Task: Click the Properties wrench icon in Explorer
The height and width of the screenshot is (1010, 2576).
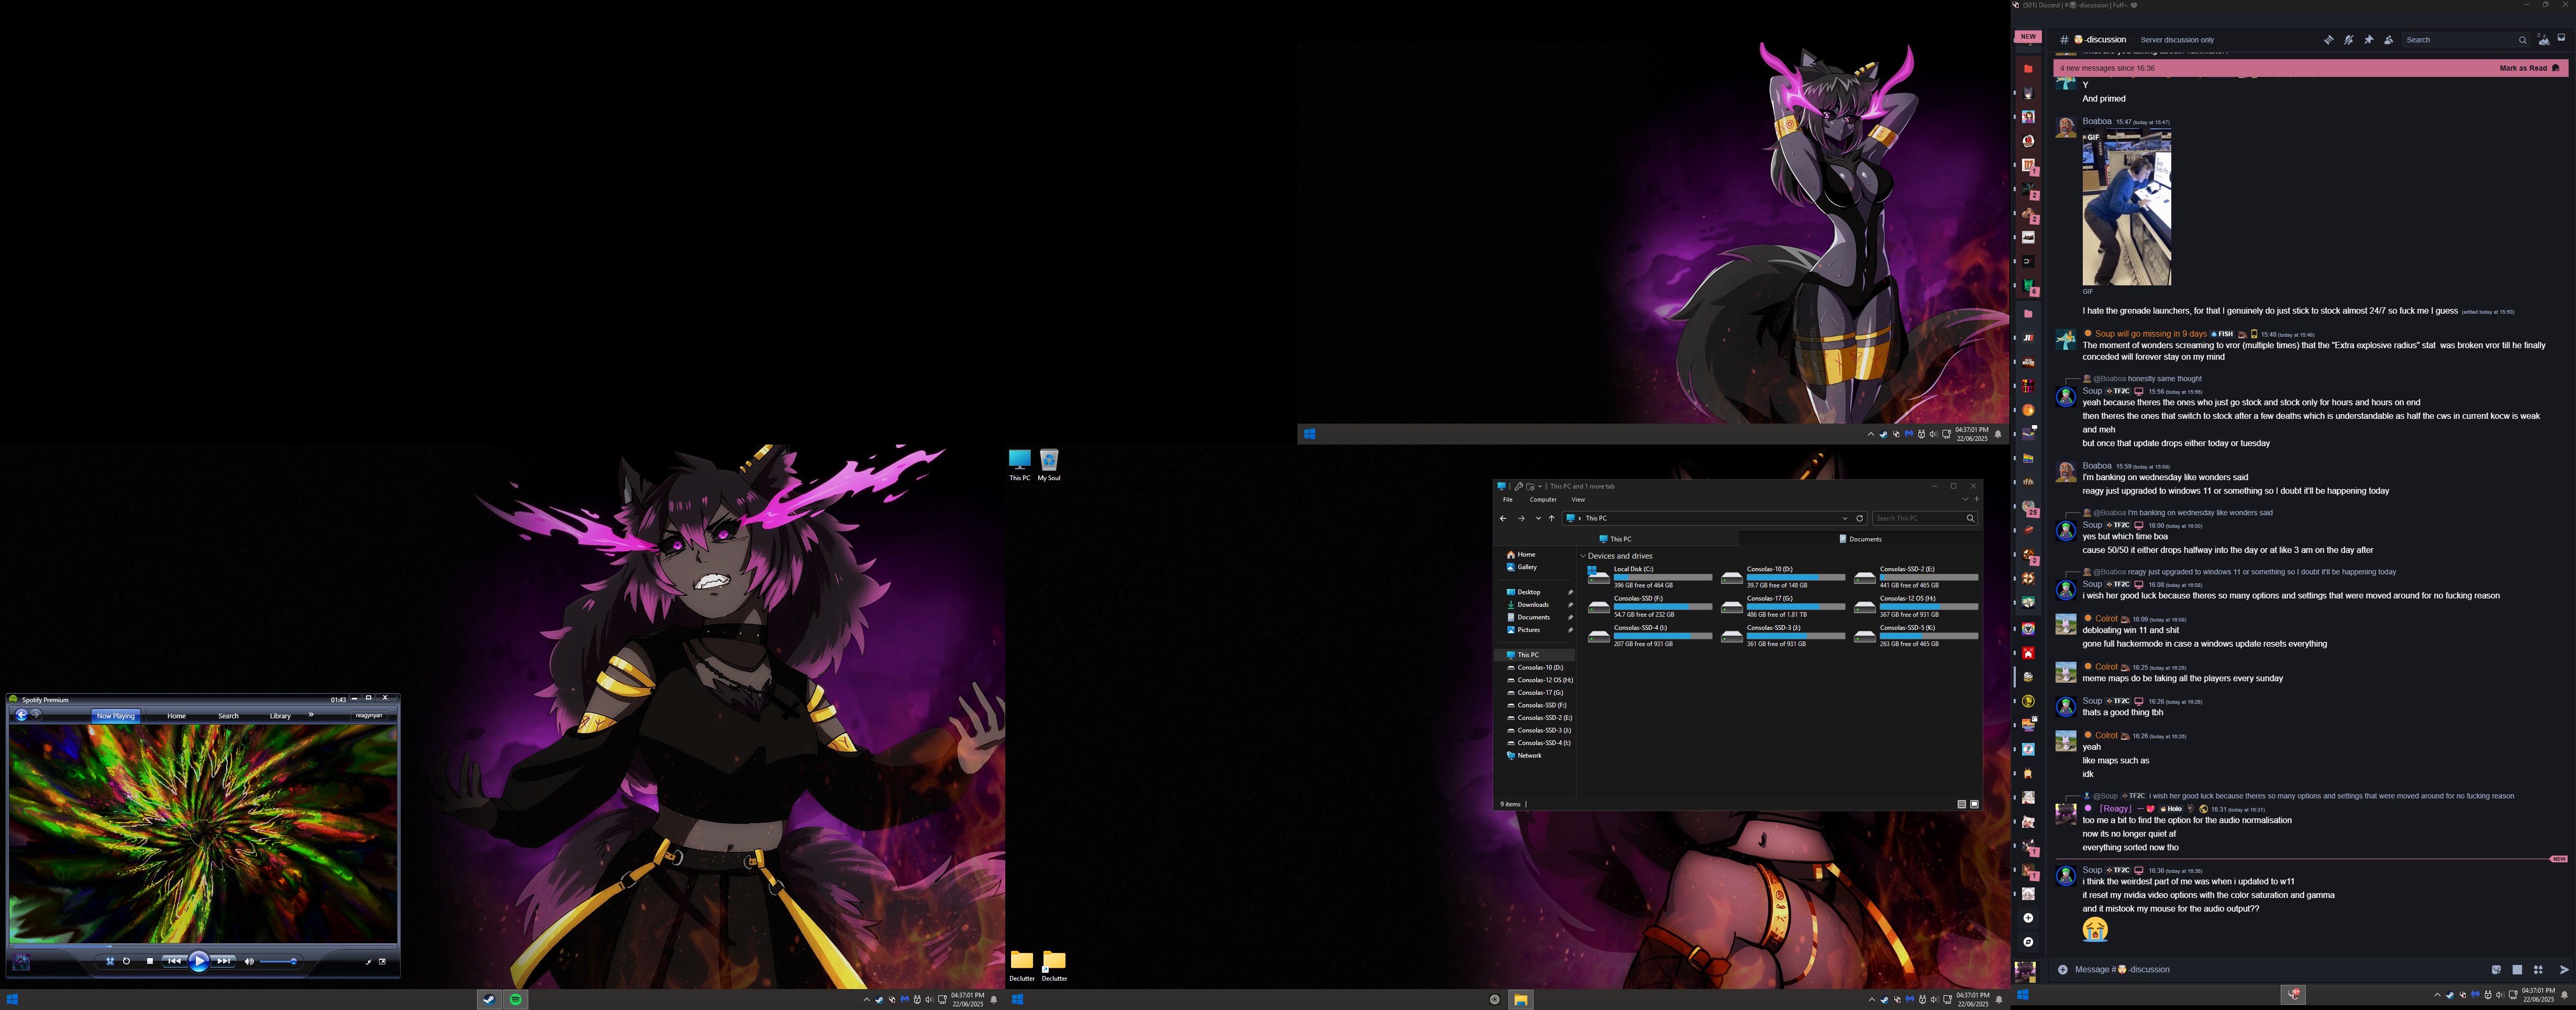Action: [1519, 487]
